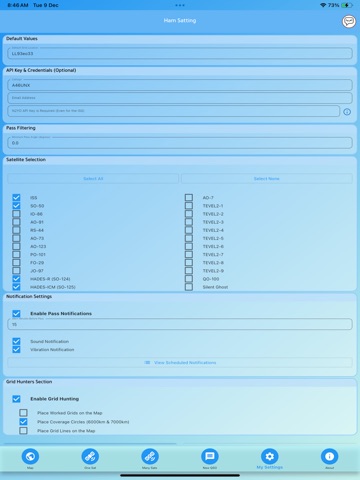
Task: Check the TEVEL2-5 satellite checkbox
Action: [189, 238]
